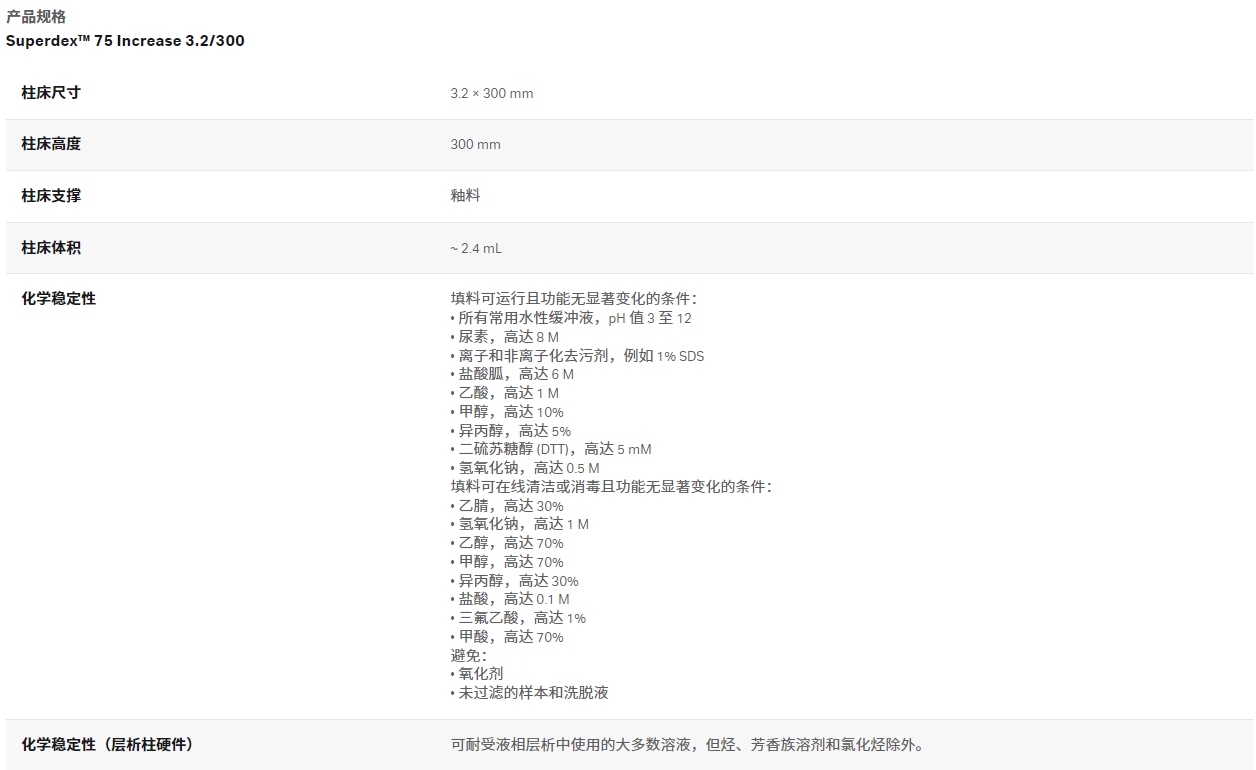Select the 柱床尺寸 row label
1256x770 pixels.
tap(50, 91)
